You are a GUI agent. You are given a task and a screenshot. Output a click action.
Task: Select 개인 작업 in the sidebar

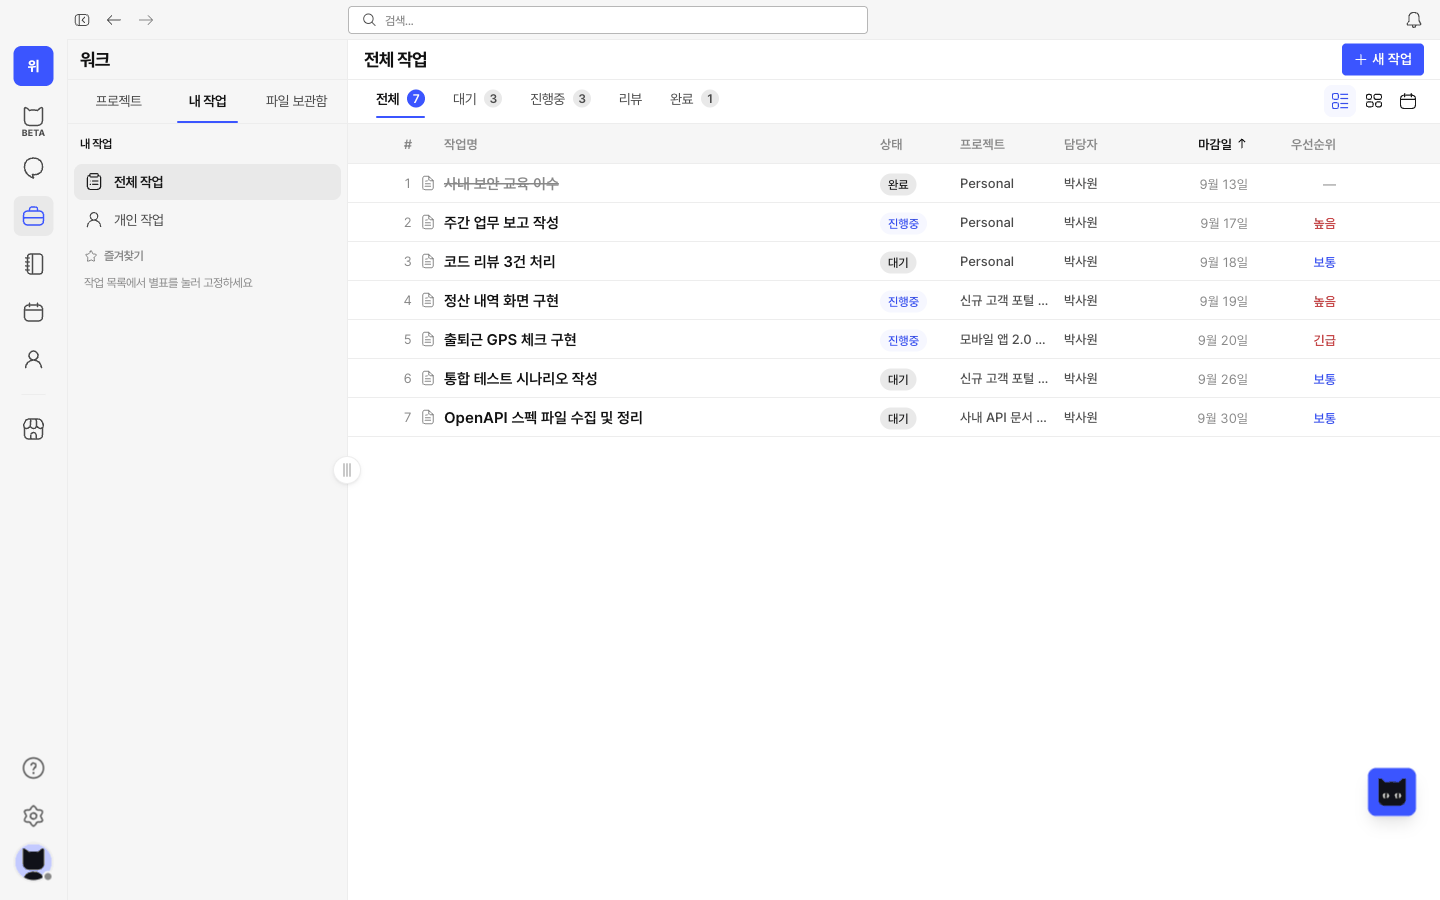pos(207,220)
